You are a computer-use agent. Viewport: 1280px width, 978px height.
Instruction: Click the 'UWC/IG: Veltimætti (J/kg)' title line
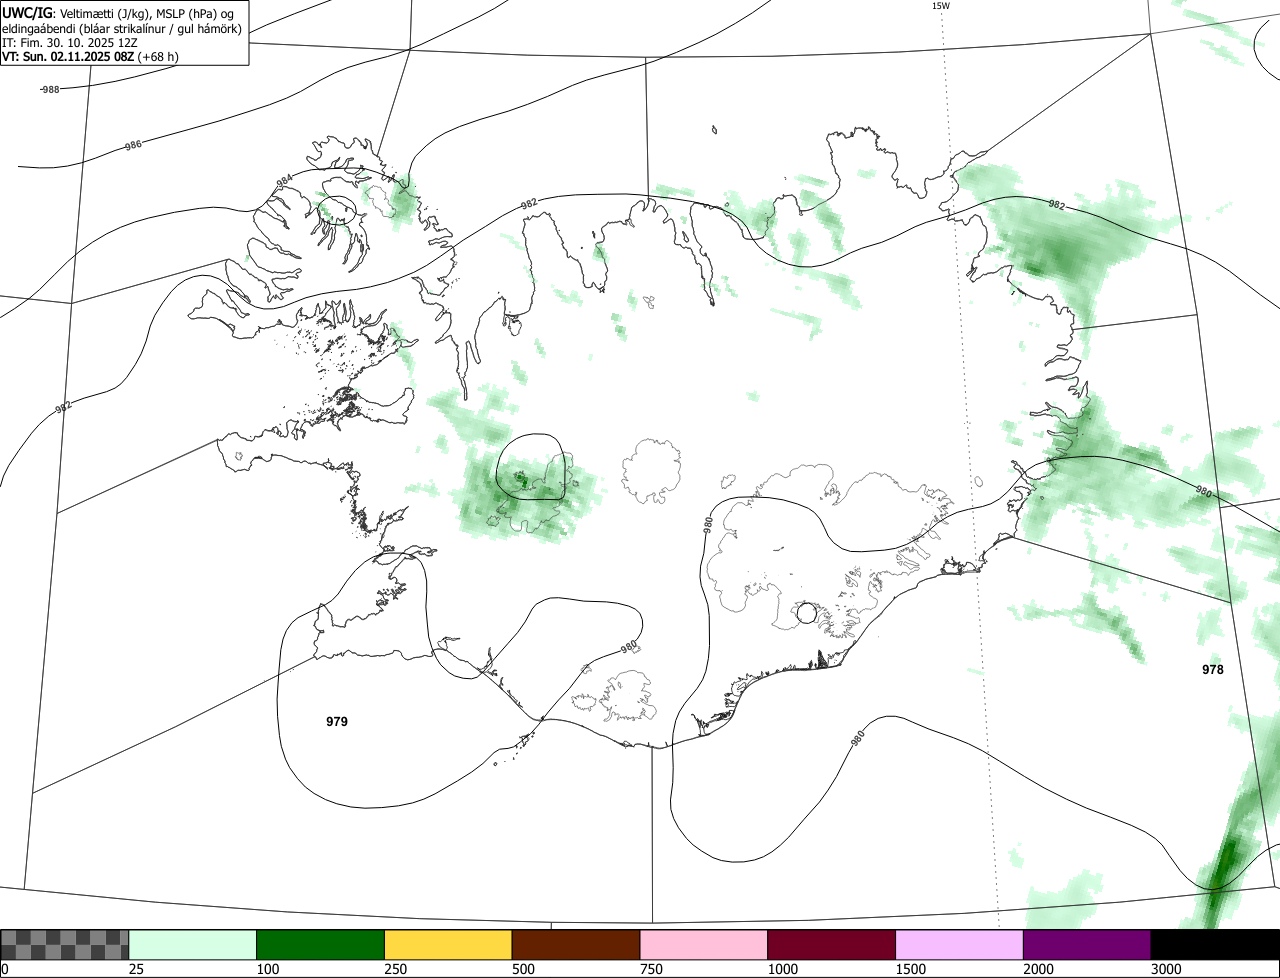pos(118,12)
